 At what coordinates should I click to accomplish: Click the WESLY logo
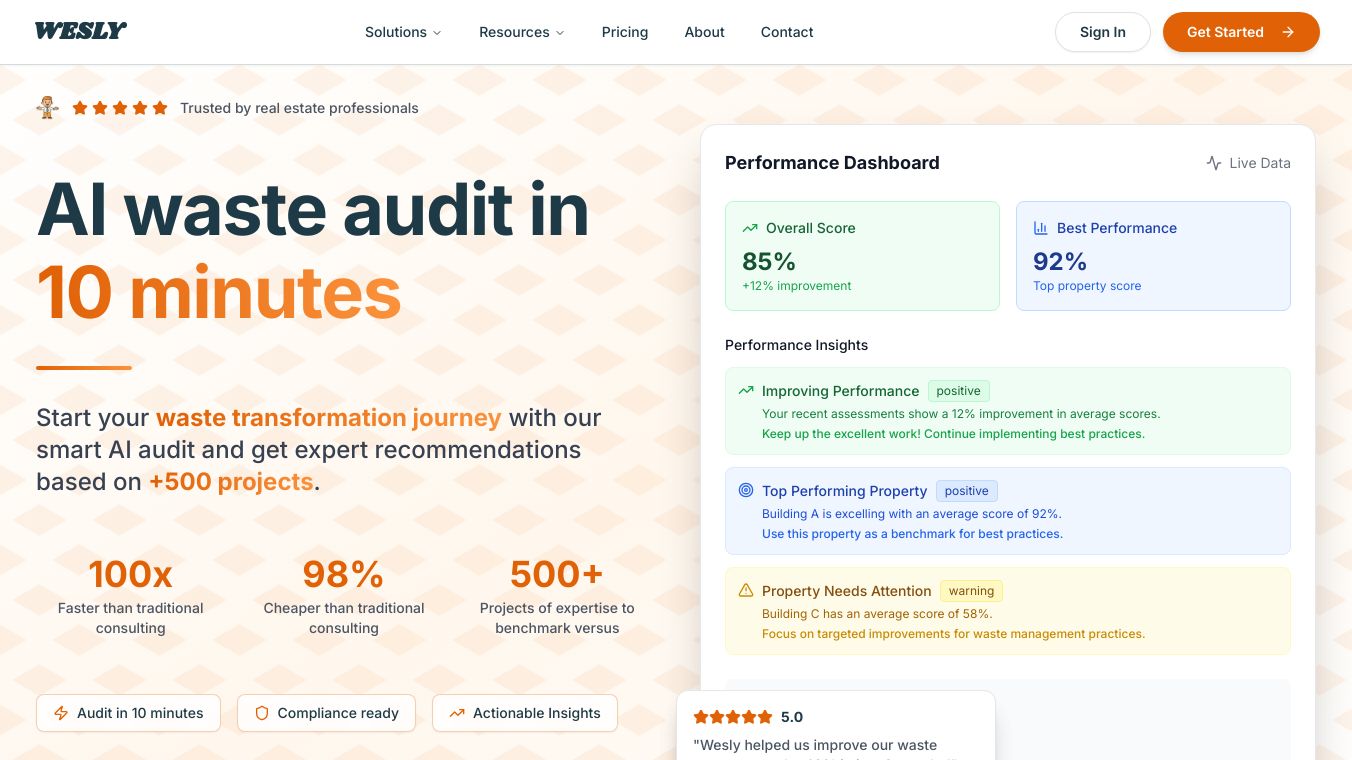pos(81,31)
